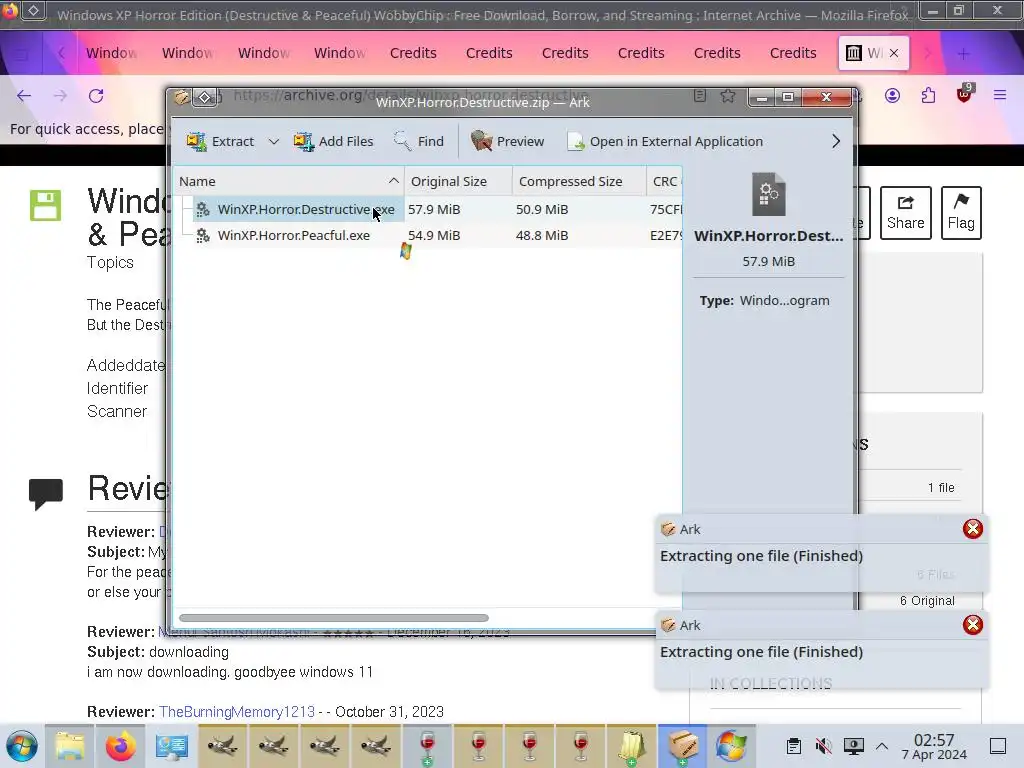
Task: Click the Share button on archive page
Action: [x=905, y=212]
